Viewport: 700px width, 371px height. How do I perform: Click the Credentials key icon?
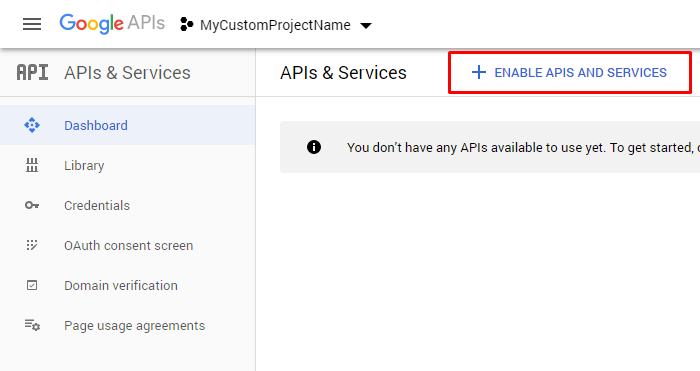point(32,205)
